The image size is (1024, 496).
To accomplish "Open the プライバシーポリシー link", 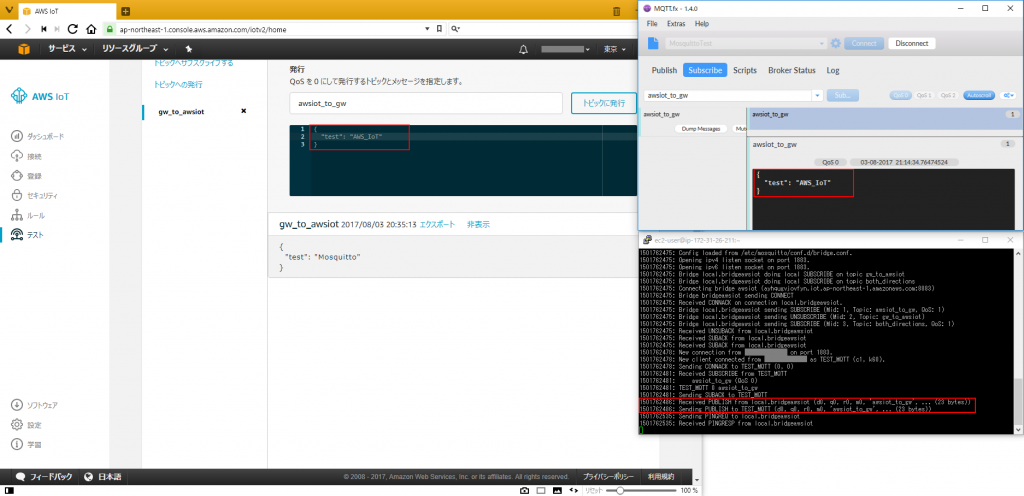I will 608,476.
